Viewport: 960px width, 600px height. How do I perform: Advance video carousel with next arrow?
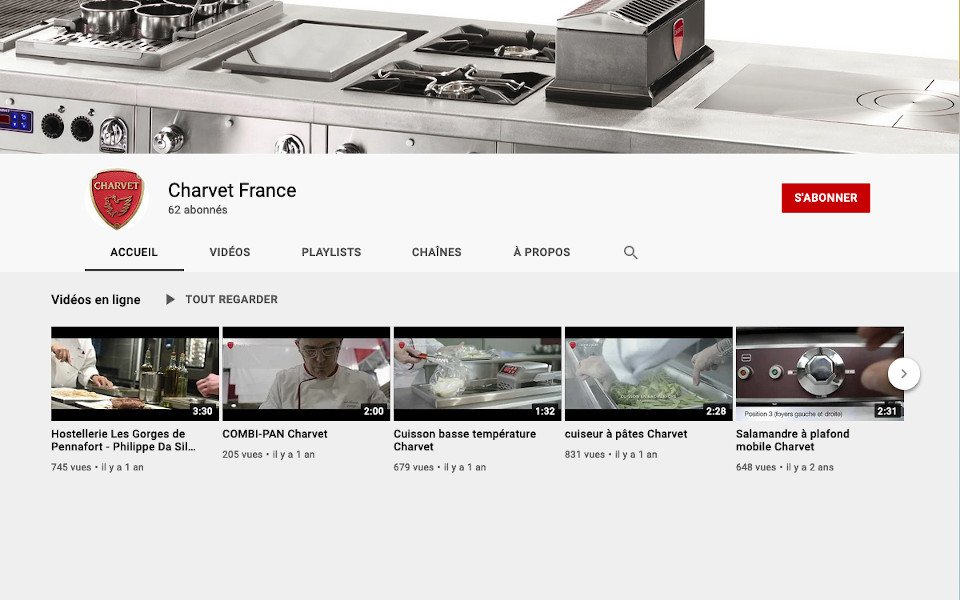903,373
